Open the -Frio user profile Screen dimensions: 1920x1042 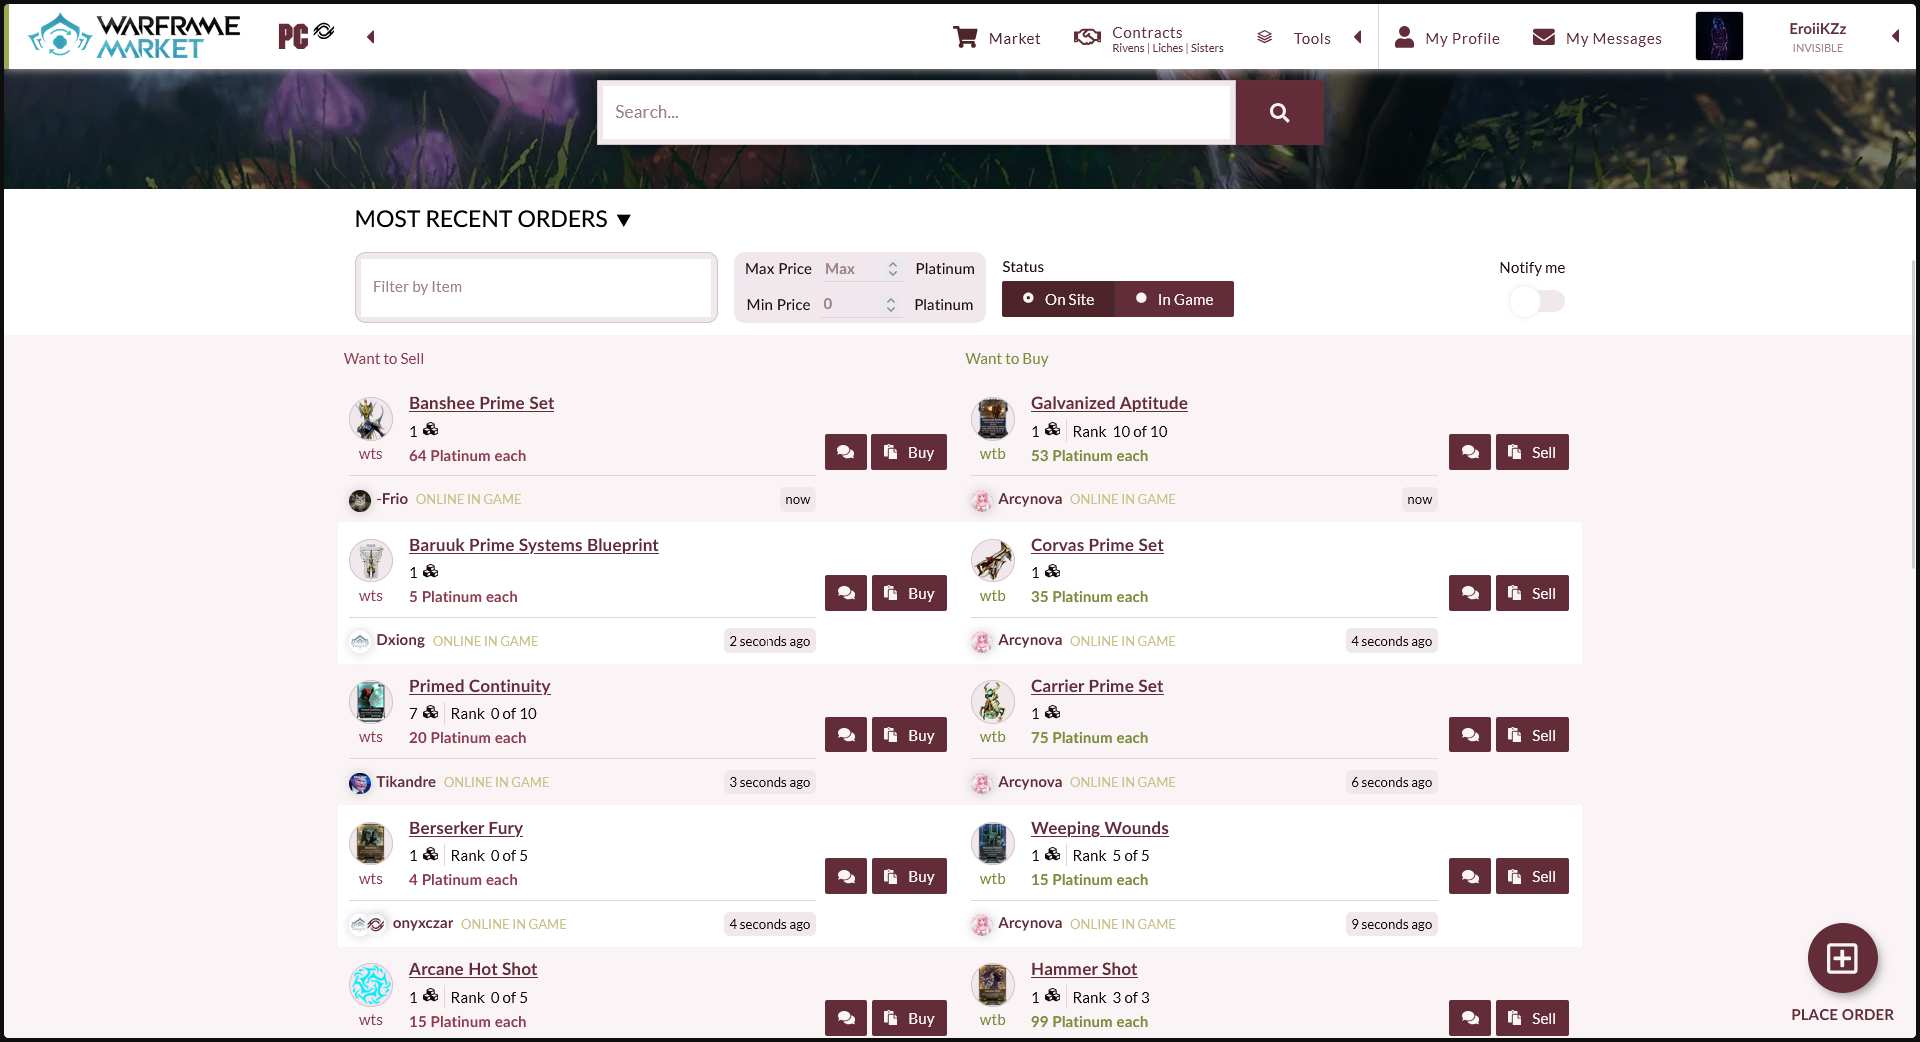point(392,499)
